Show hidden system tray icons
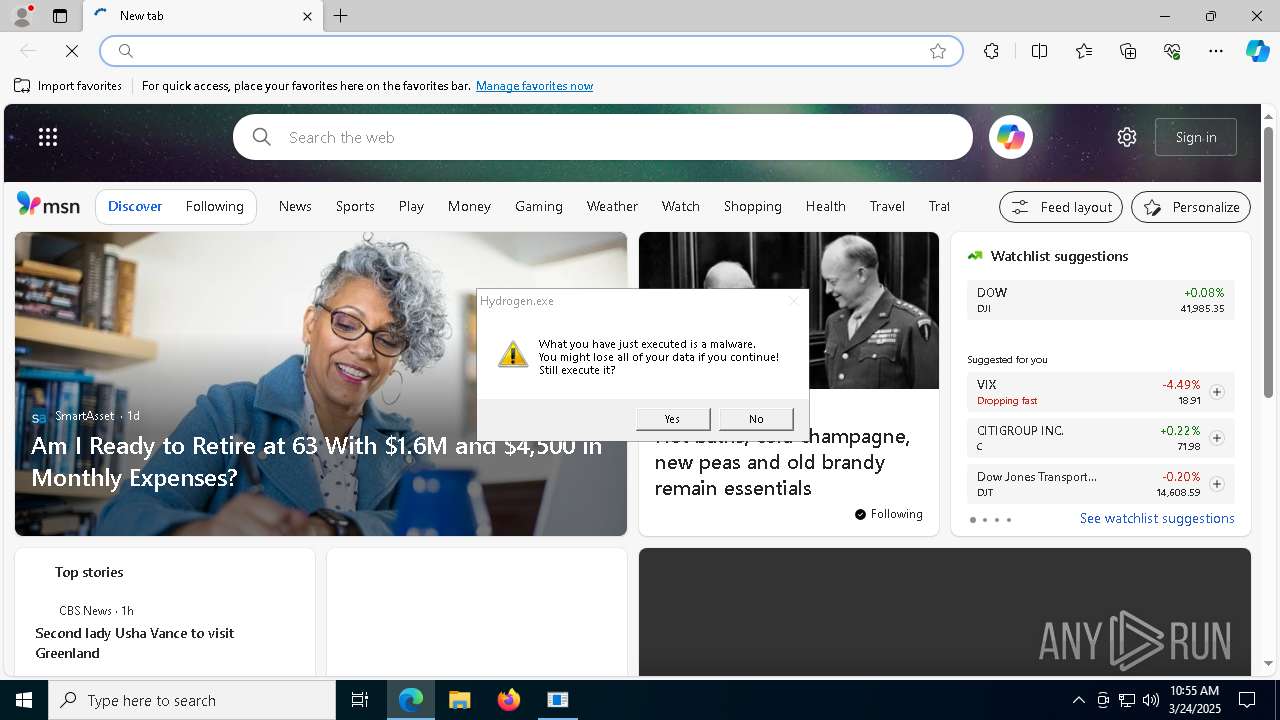Image resolution: width=1280 pixels, height=720 pixels. (1078, 700)
